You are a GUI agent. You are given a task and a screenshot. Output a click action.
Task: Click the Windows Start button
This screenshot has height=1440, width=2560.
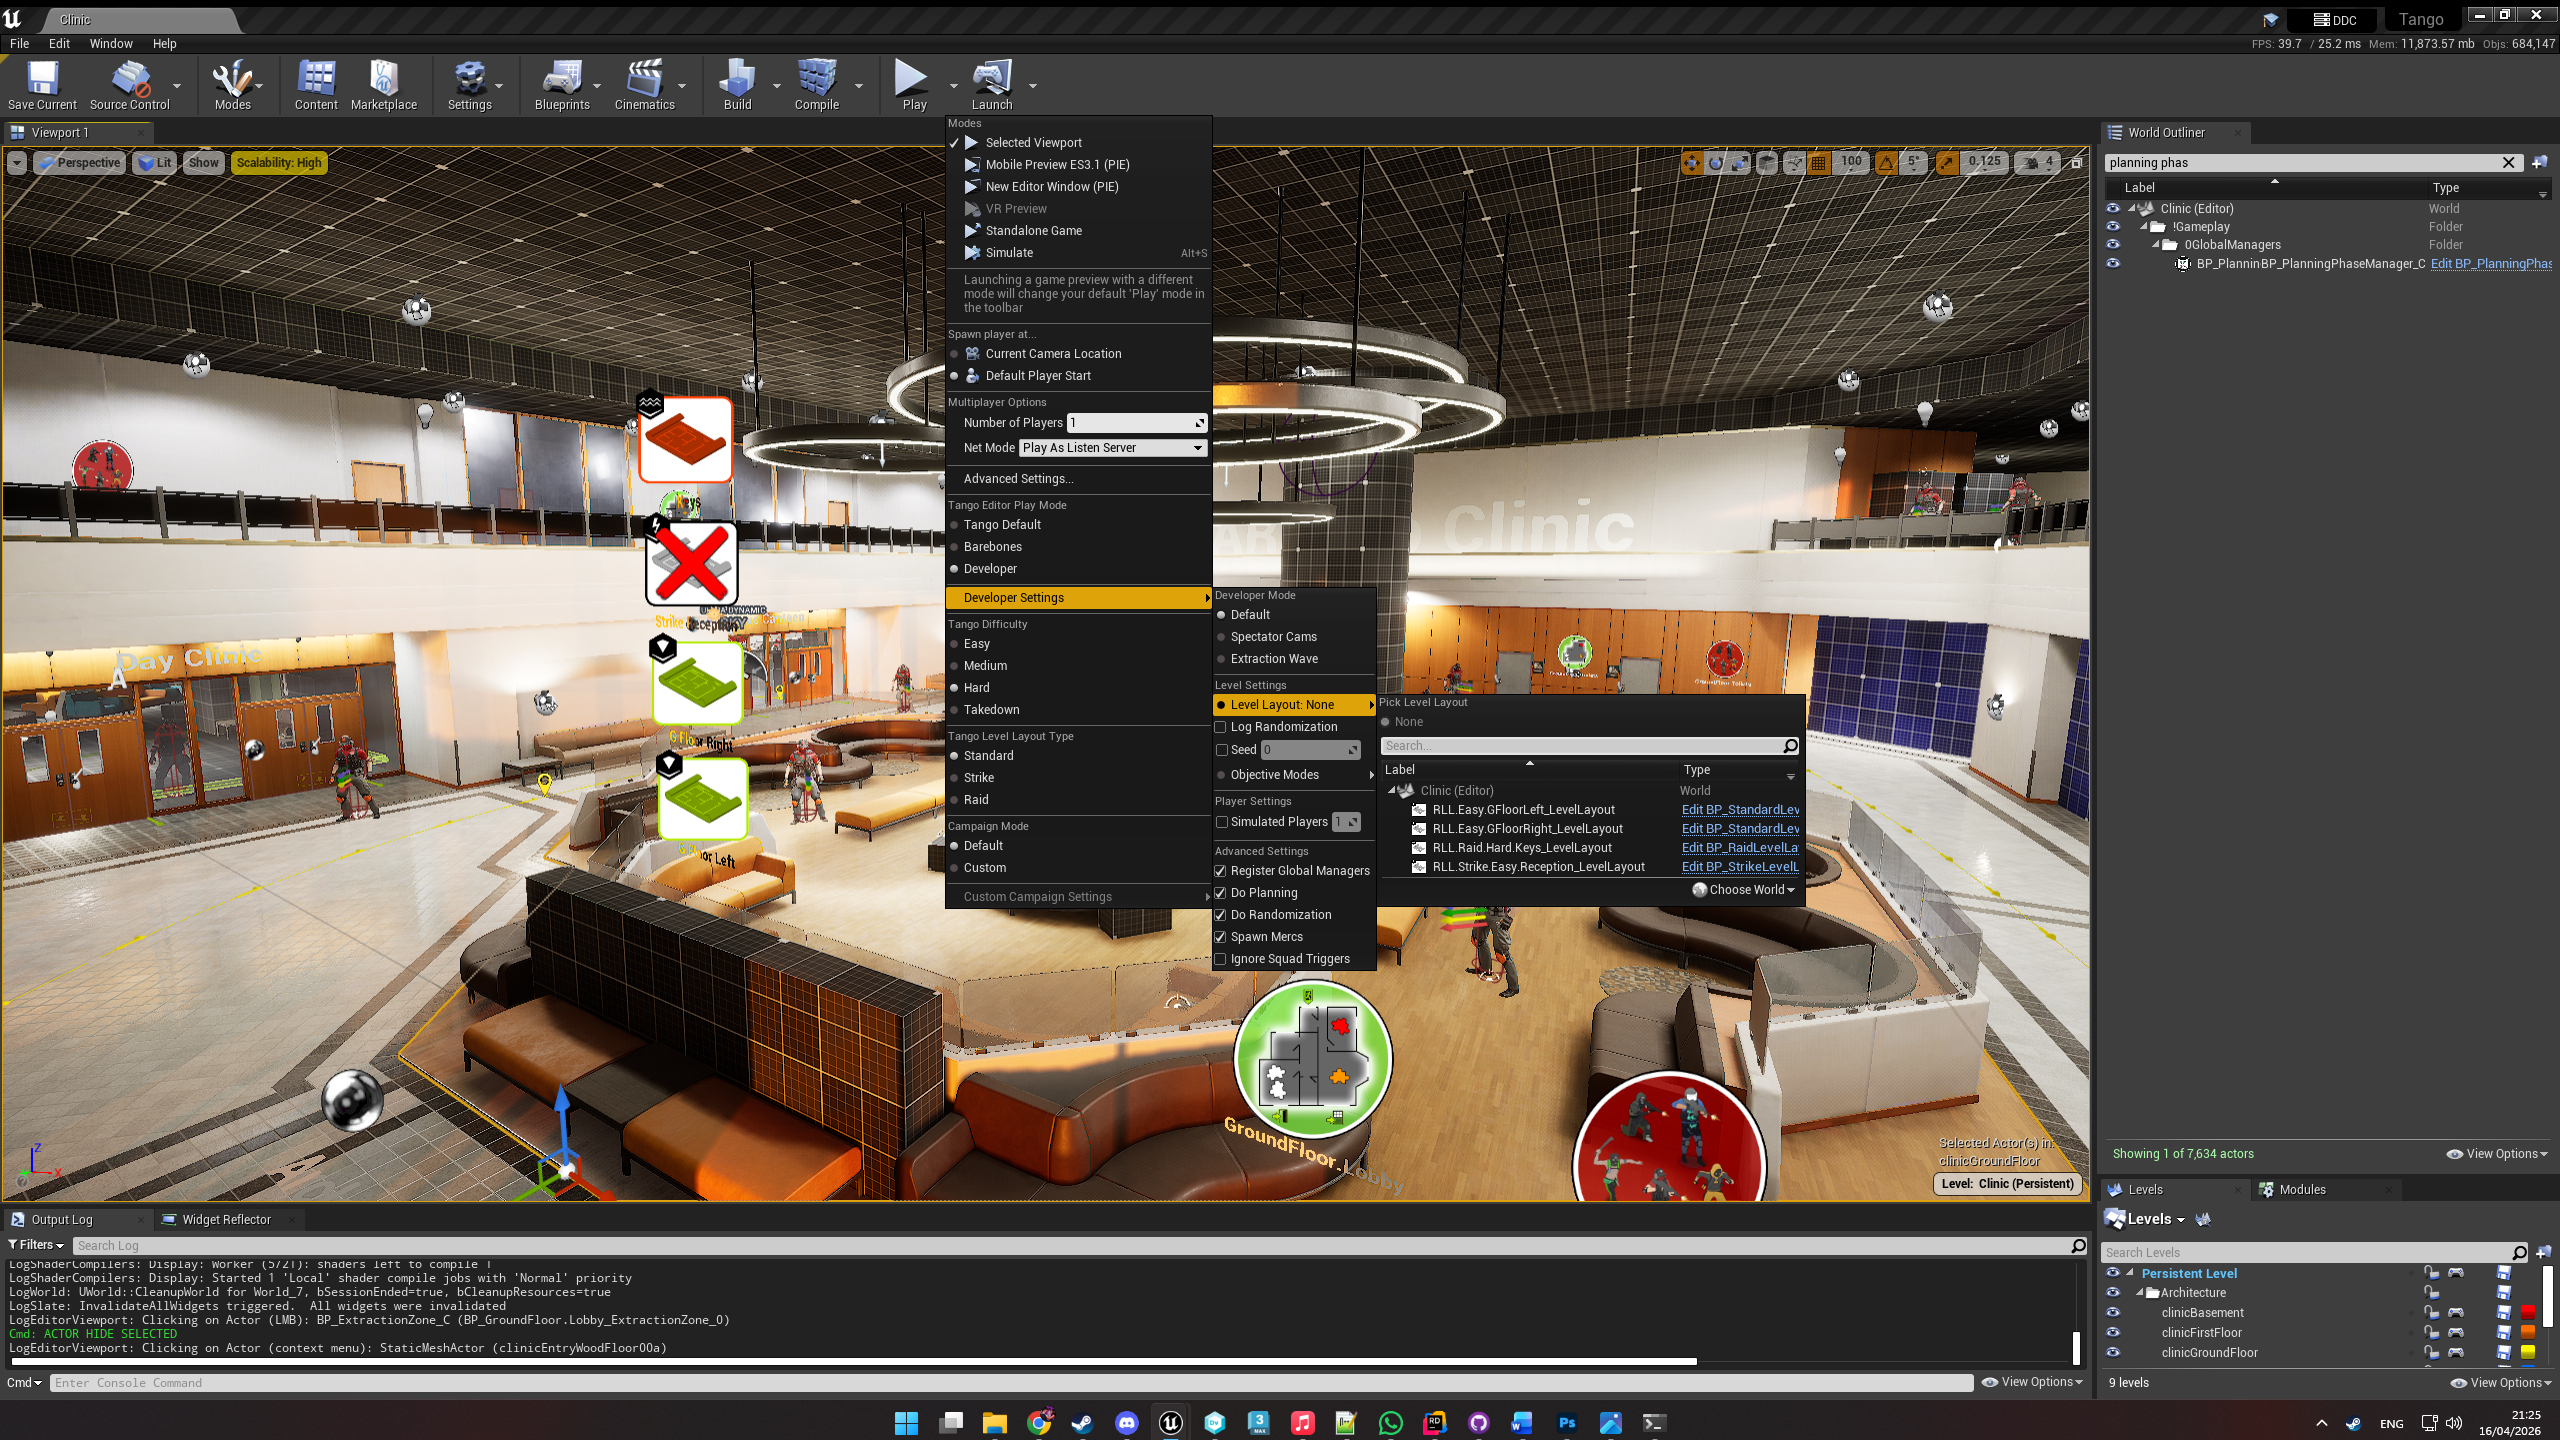[906, 1423]
